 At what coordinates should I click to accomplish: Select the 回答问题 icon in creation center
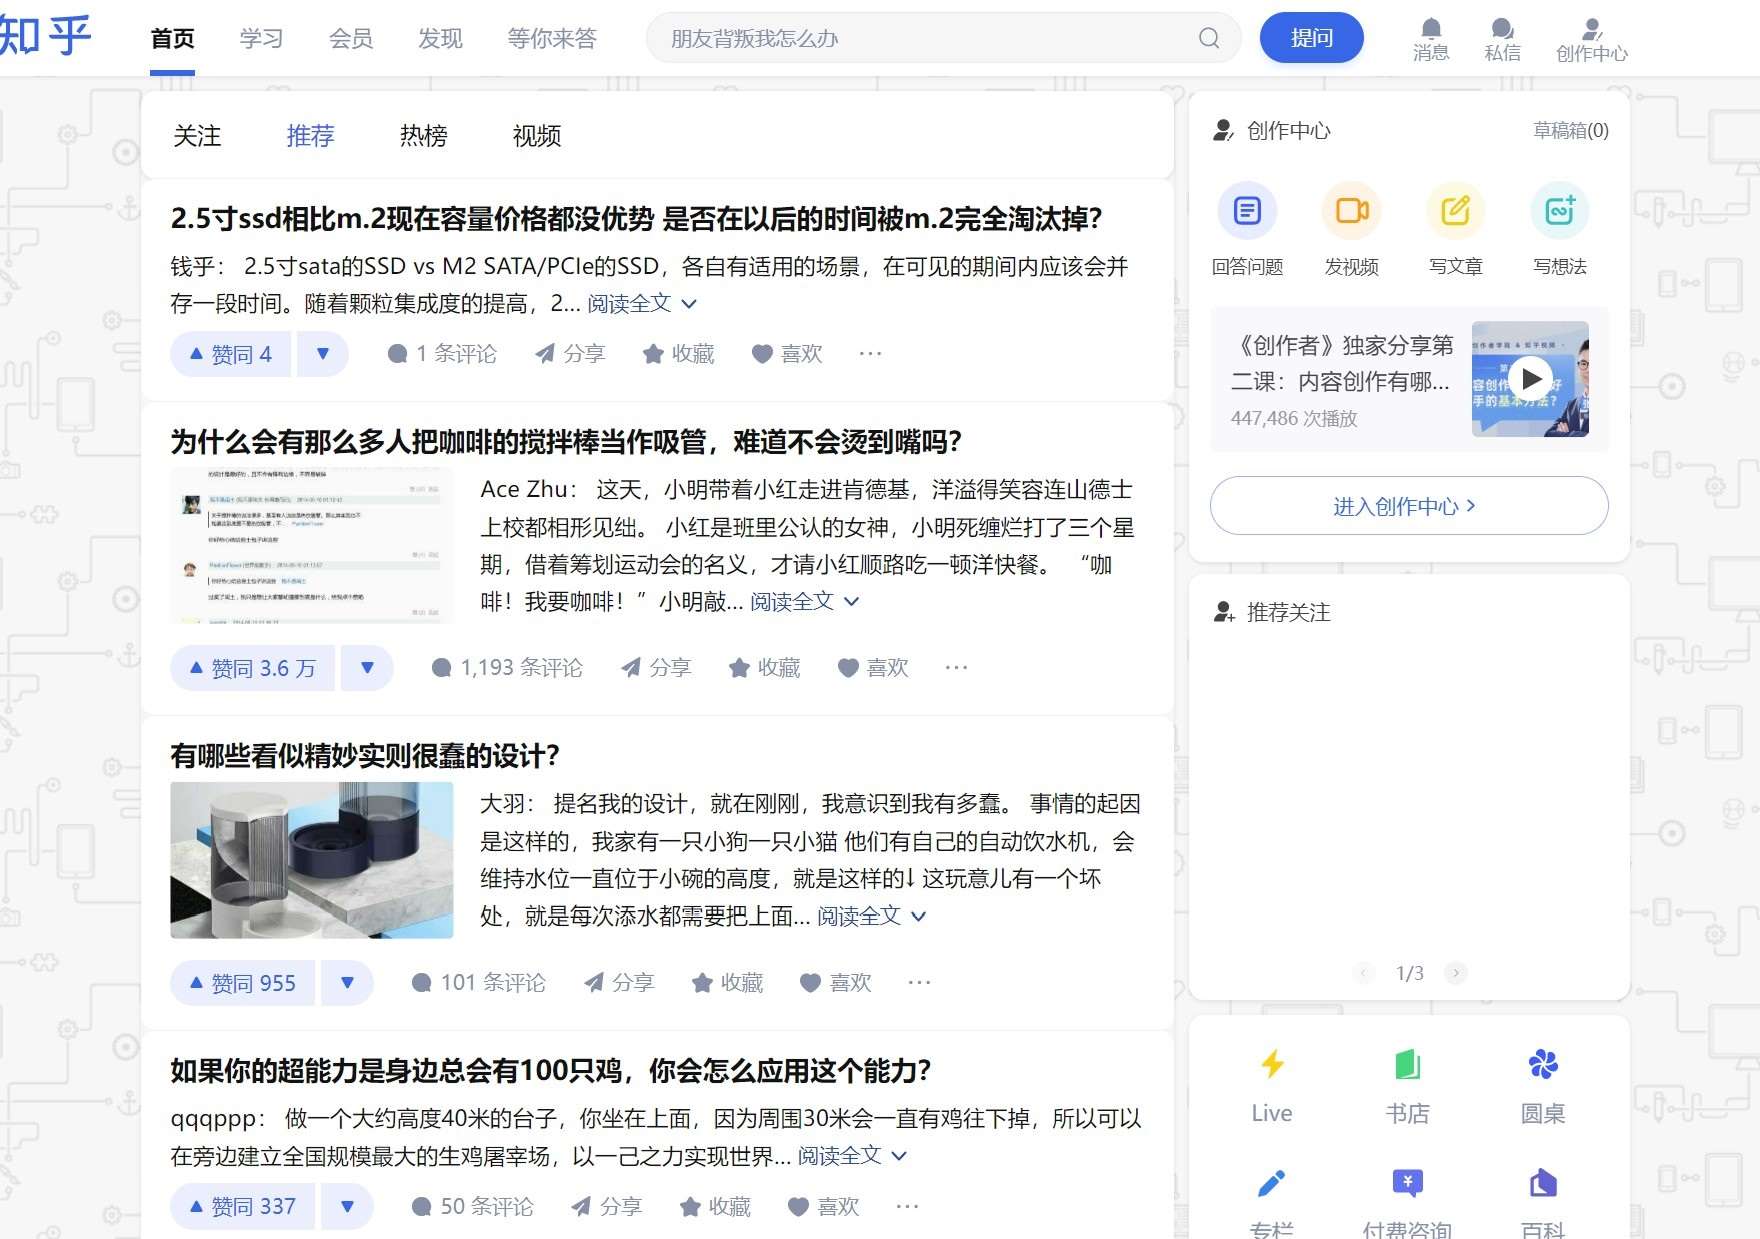pyautogui.click(x=1246, y=211)
